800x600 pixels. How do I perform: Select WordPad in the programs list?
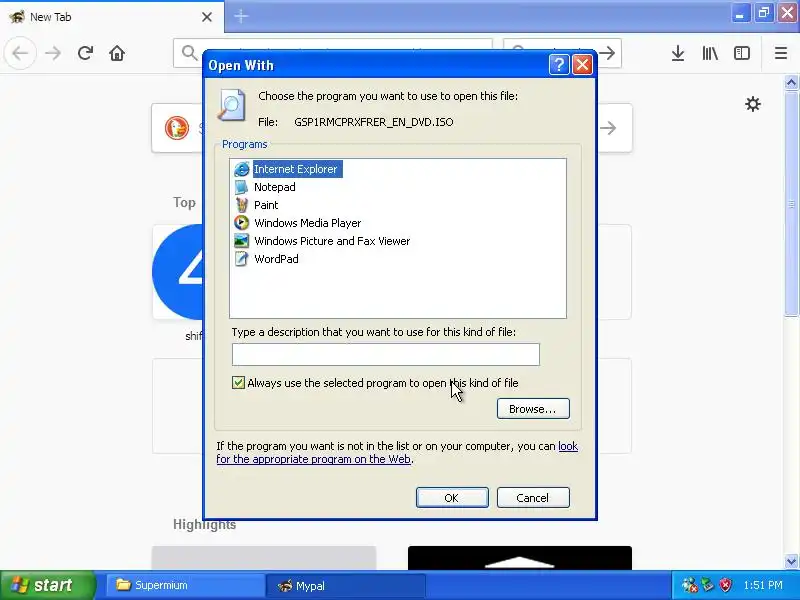tap(276, 259)
